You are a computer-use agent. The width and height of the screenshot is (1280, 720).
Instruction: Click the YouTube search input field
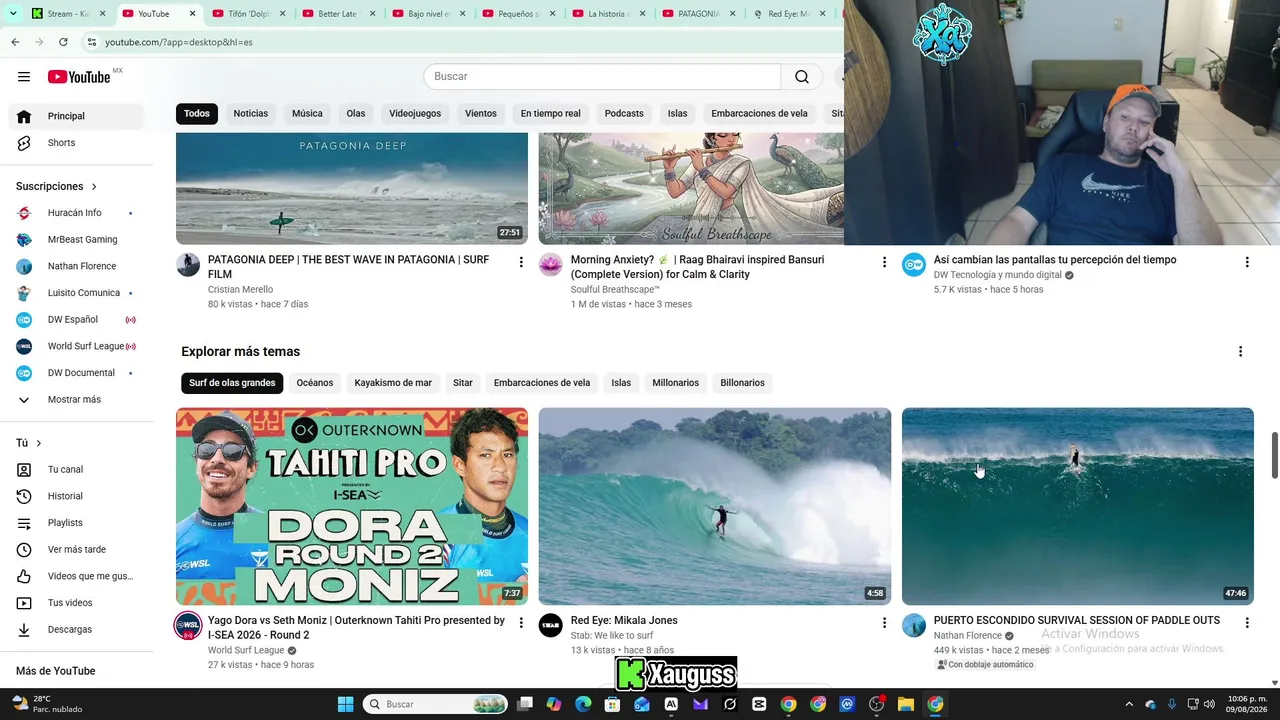(x=602, y=77)
